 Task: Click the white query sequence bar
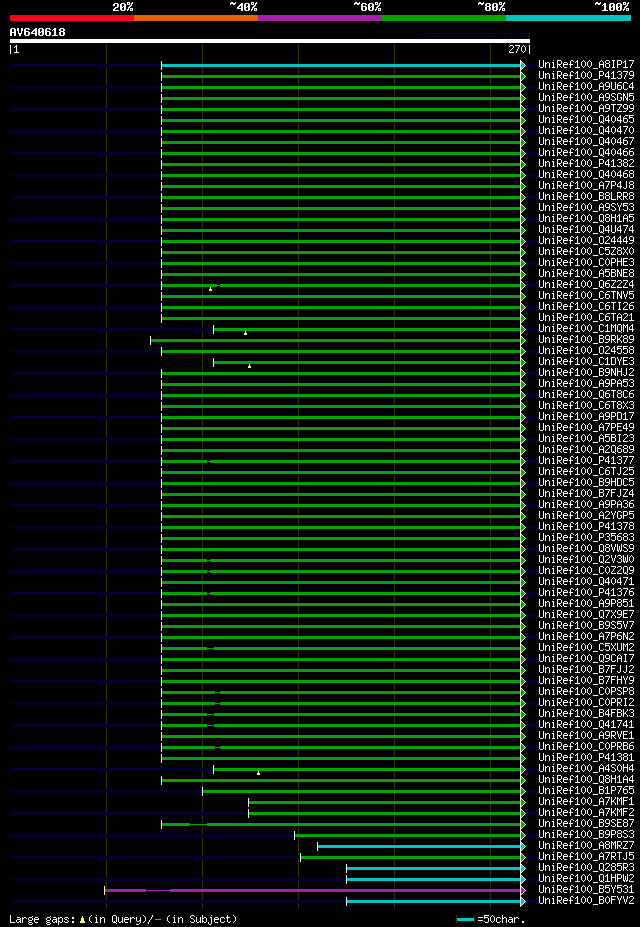[269, 41]
